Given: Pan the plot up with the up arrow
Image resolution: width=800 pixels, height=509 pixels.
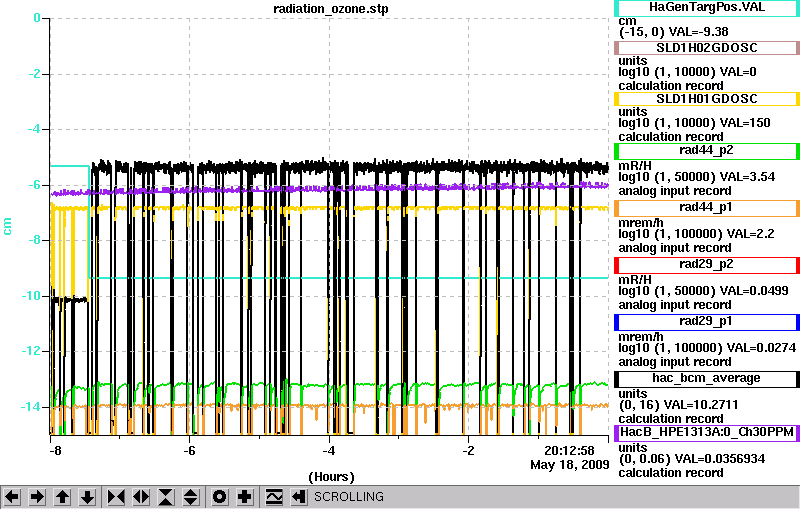Looking at the screenshot, I should coord(62,497).
